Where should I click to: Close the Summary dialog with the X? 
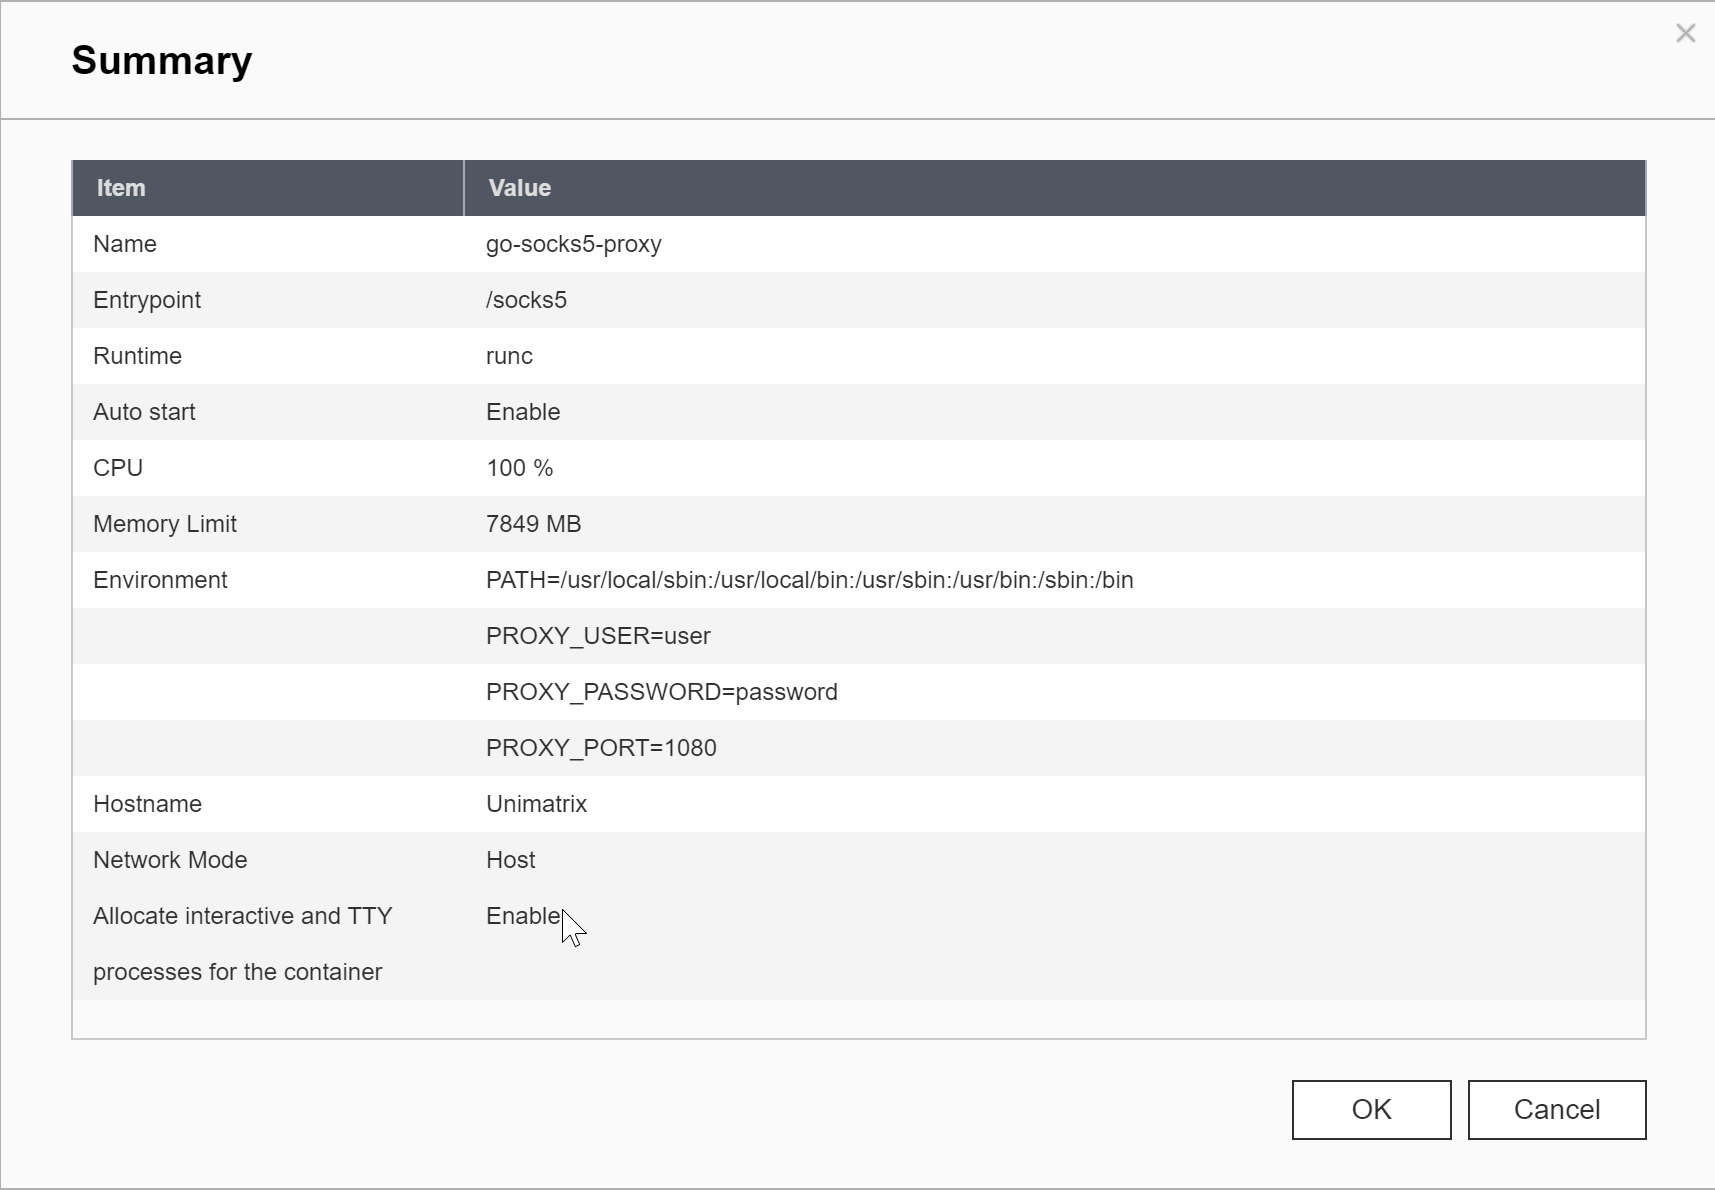coord(1685,34)
